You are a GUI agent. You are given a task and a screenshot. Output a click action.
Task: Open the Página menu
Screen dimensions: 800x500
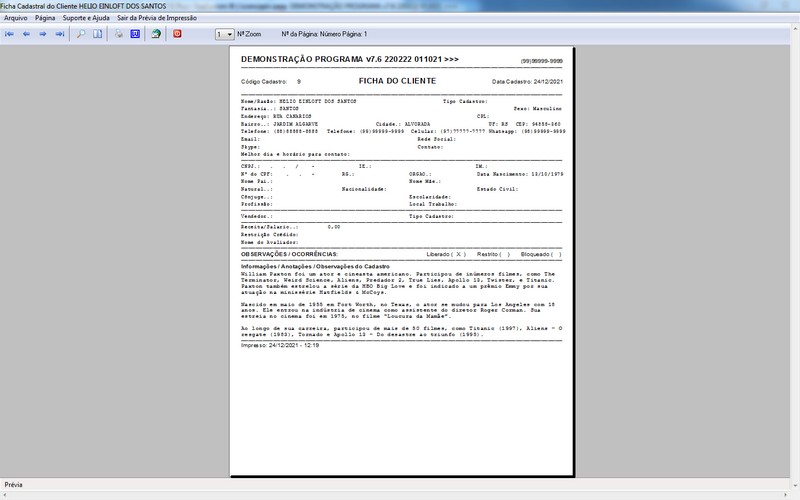coord(45,18)
